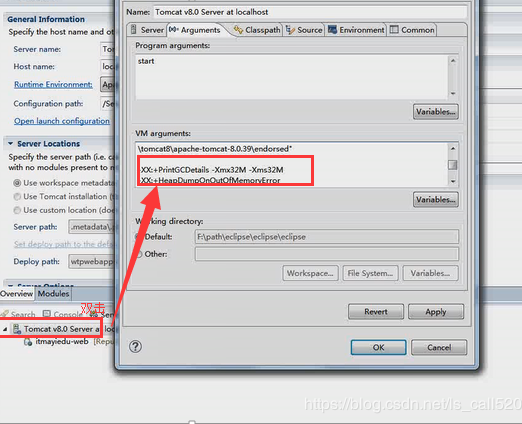
Task: Select the Default working directory option
Action: coord(155,237)
